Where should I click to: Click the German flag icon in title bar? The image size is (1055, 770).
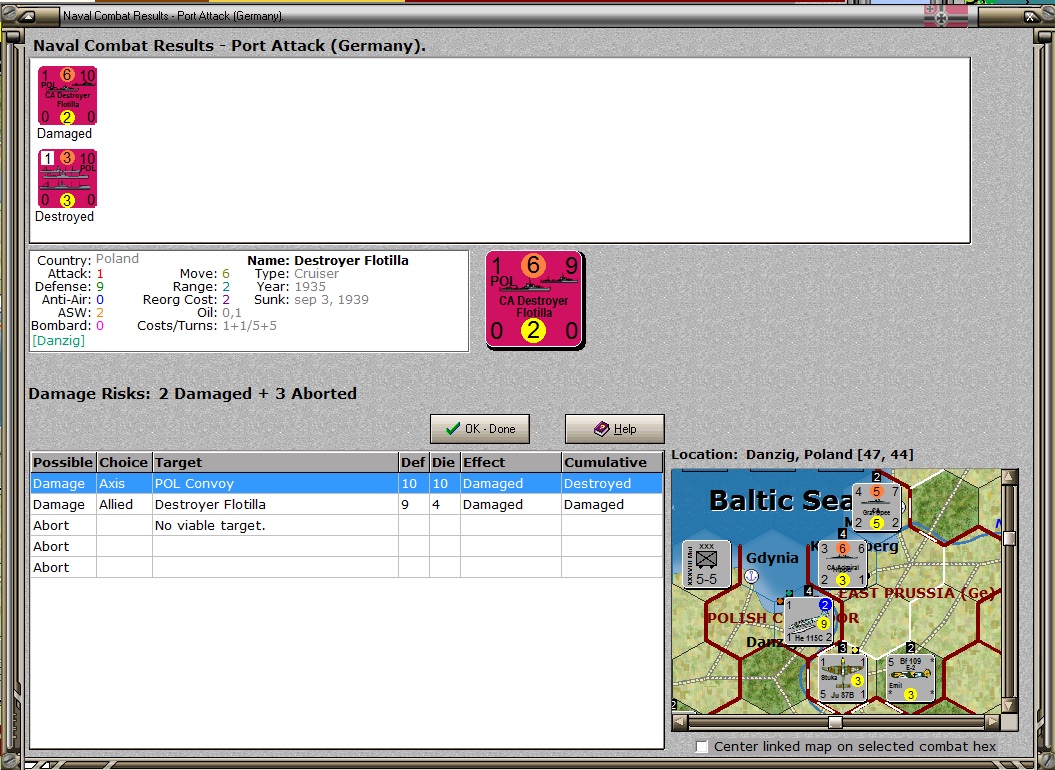click(x=946, y=15)
